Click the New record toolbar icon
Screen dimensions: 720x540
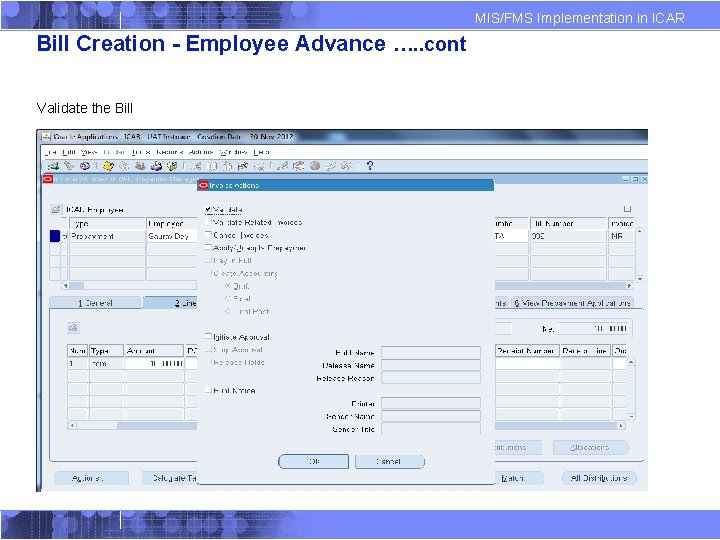click(x=54, y=166)
